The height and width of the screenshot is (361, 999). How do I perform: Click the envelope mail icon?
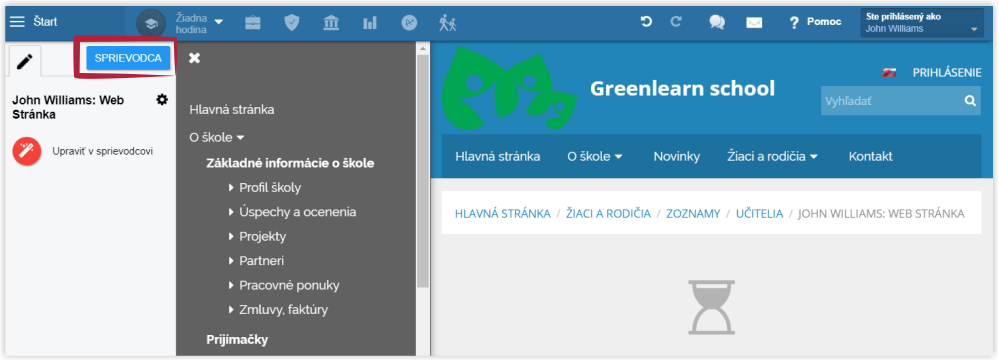pyautogui.click(x=754, y=22)
